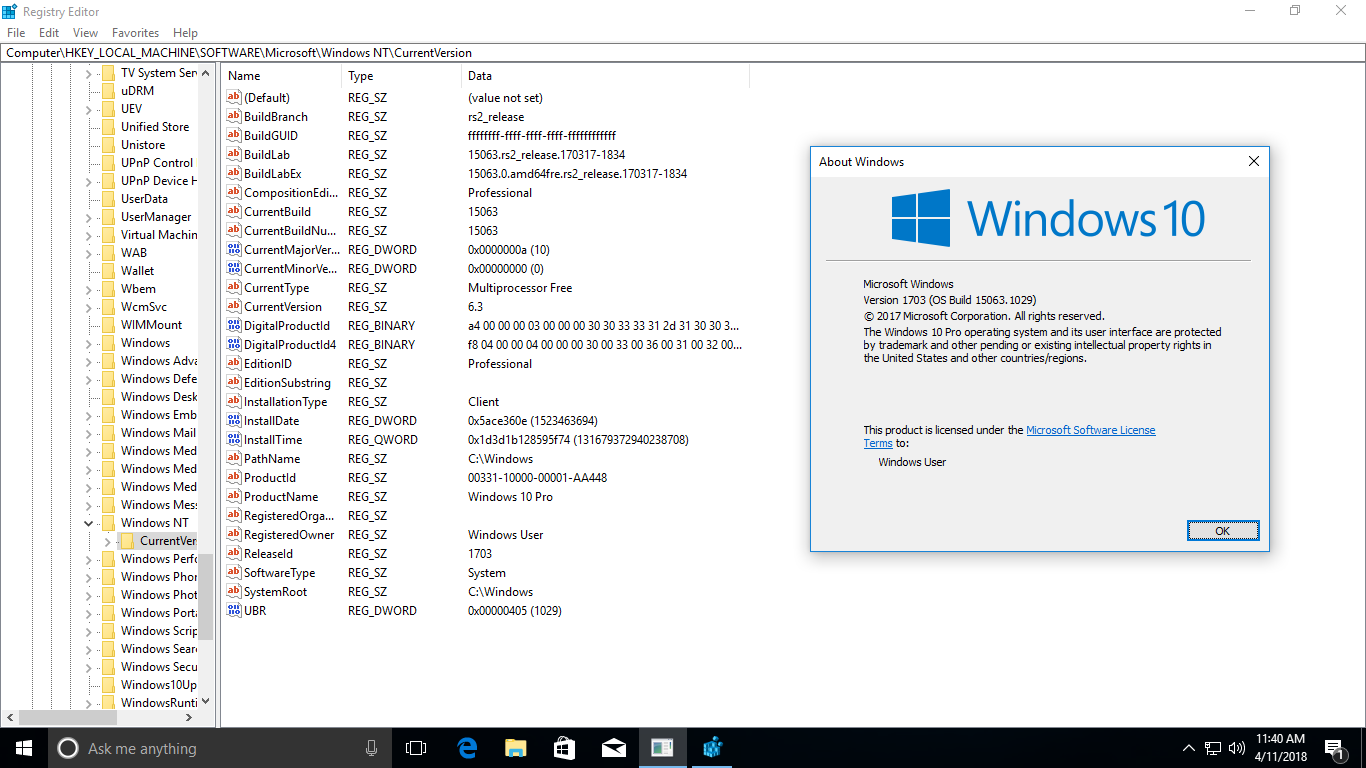Viewport: 1366px width, 768px height.
Task: Select the Unistore registry key
Action: pos(143,145)
